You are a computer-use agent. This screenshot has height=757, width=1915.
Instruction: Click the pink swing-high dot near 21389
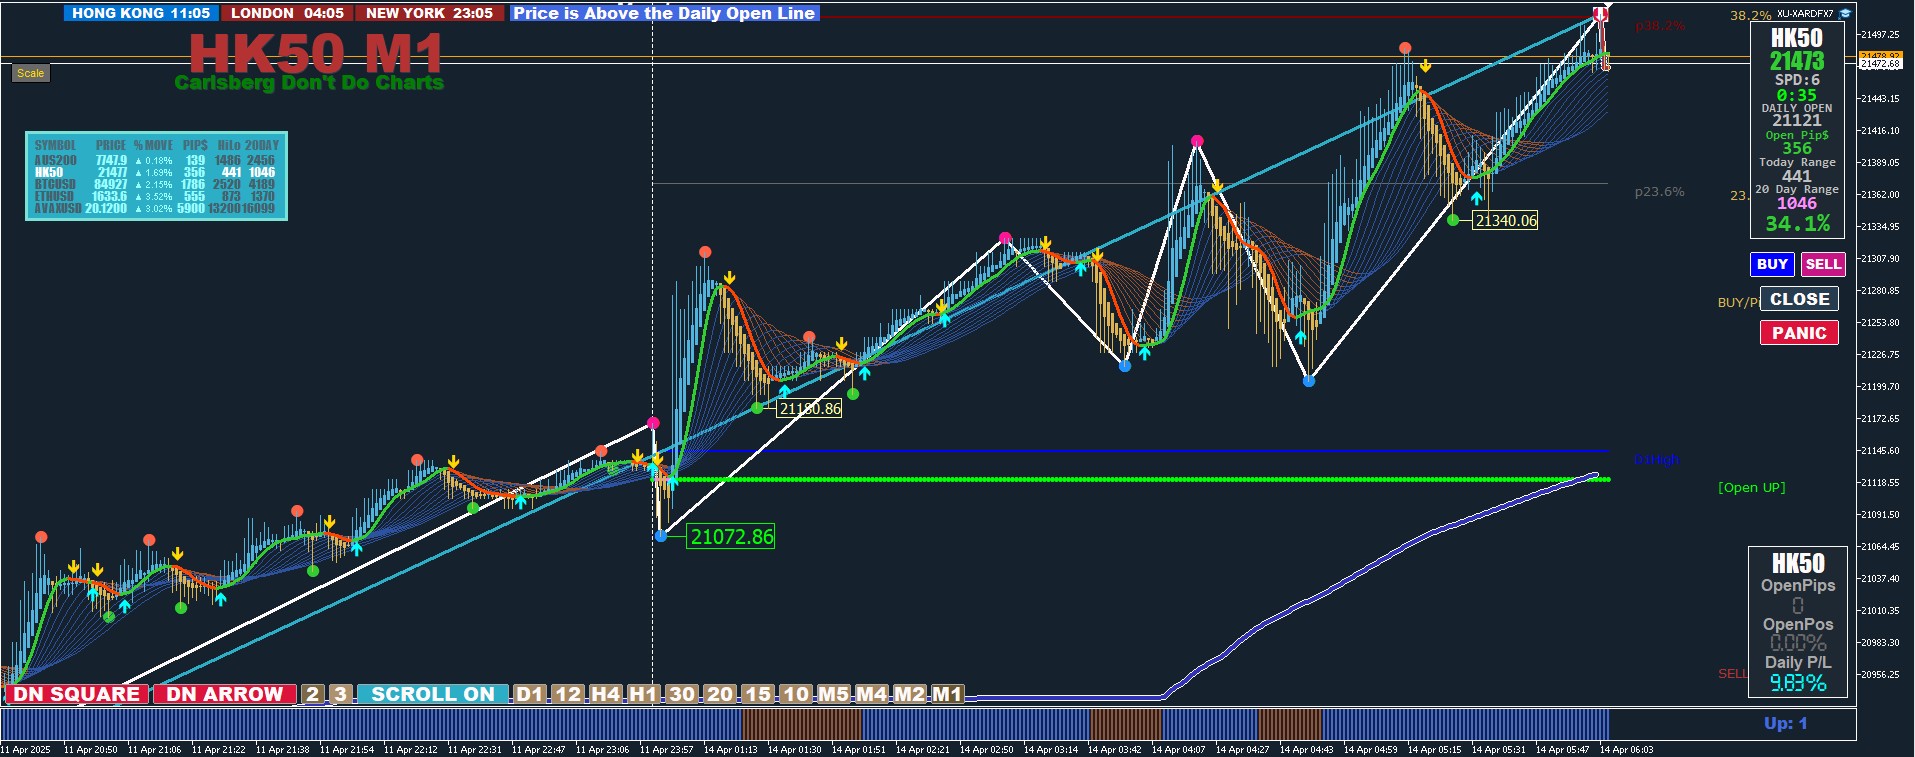(1197, 141)
